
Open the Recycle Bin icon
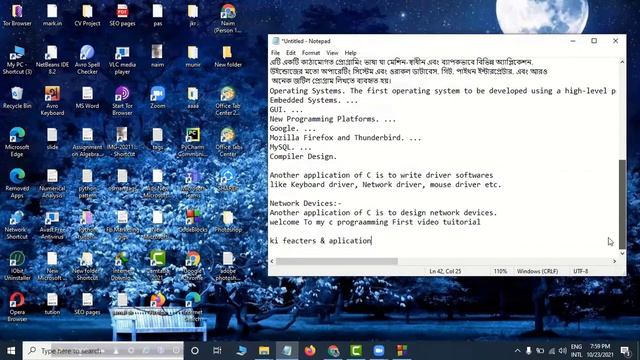tap(17, 98)
